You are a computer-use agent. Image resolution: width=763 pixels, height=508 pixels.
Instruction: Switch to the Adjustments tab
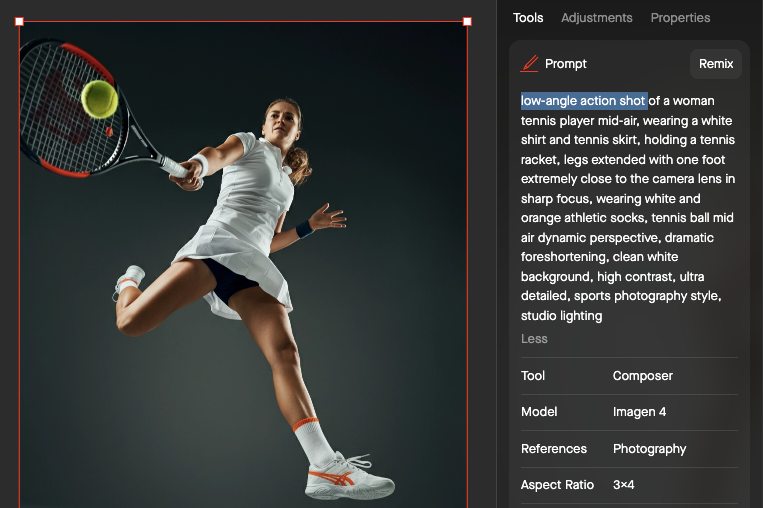point(596,18)
